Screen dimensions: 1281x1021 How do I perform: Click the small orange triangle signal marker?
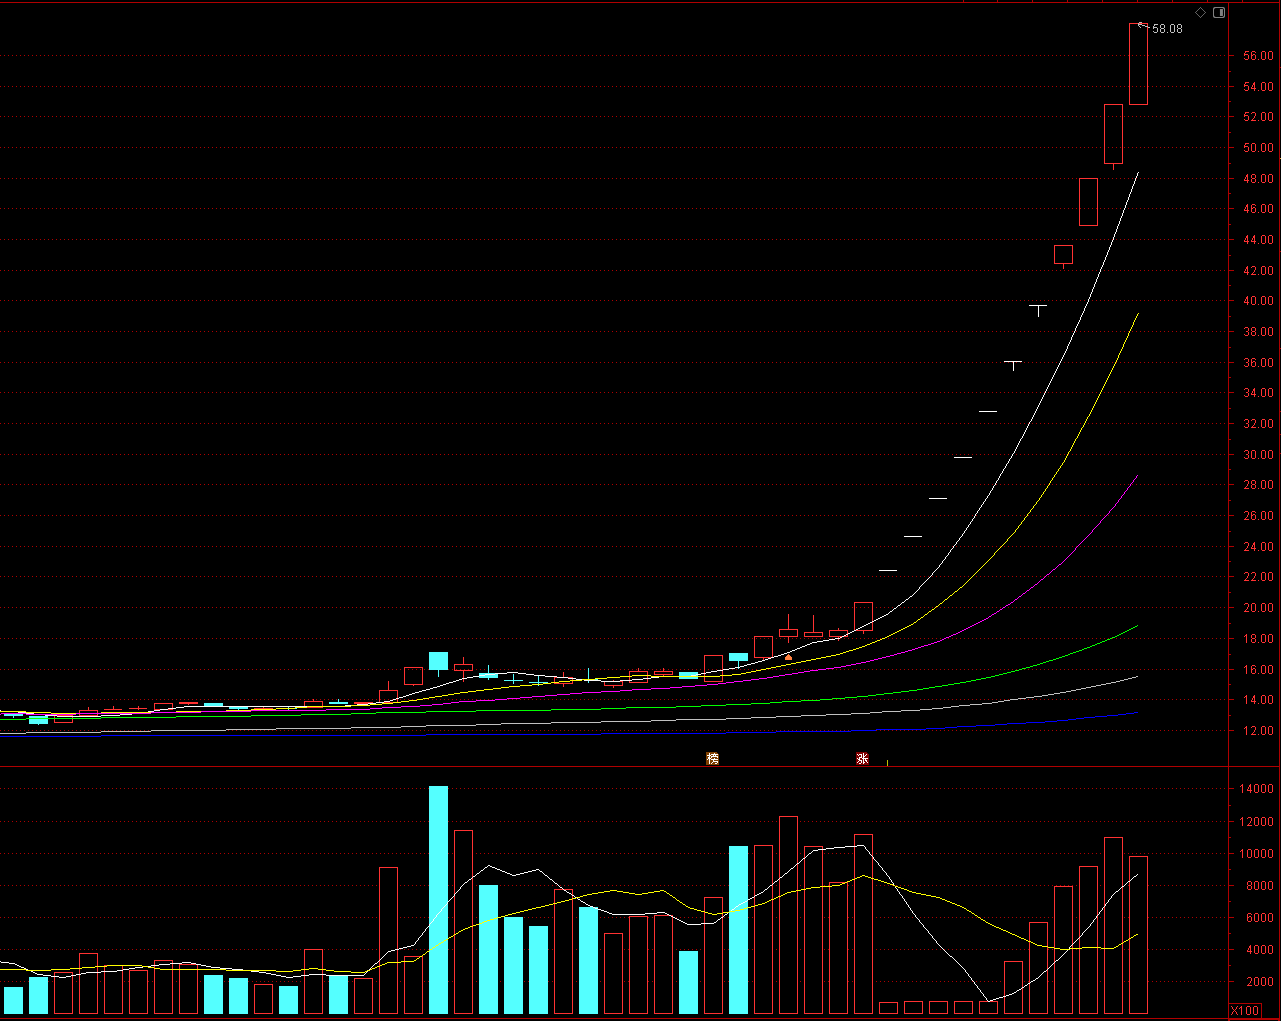tap(788, 657)
